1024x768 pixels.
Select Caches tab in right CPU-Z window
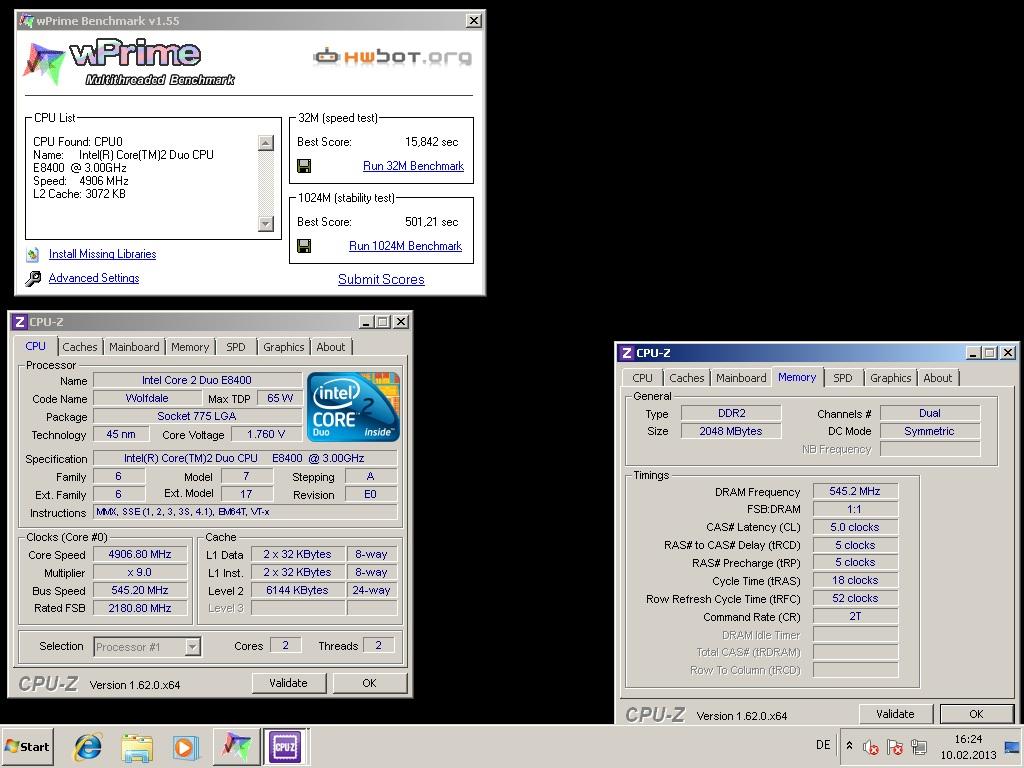coord(686,378)
